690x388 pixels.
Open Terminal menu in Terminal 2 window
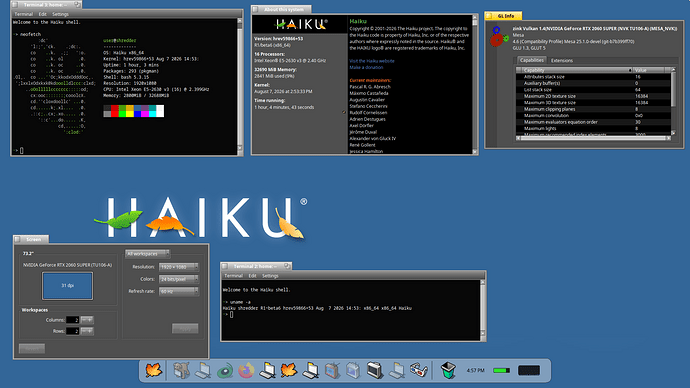click(233, 276)
